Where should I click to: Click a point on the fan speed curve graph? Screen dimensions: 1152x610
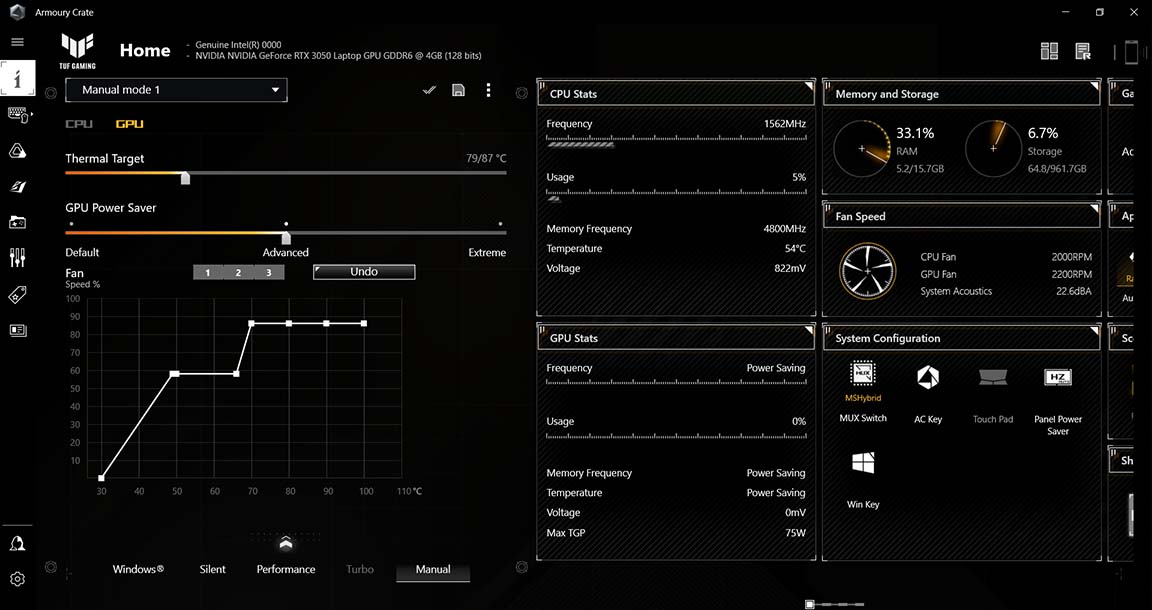252,322
